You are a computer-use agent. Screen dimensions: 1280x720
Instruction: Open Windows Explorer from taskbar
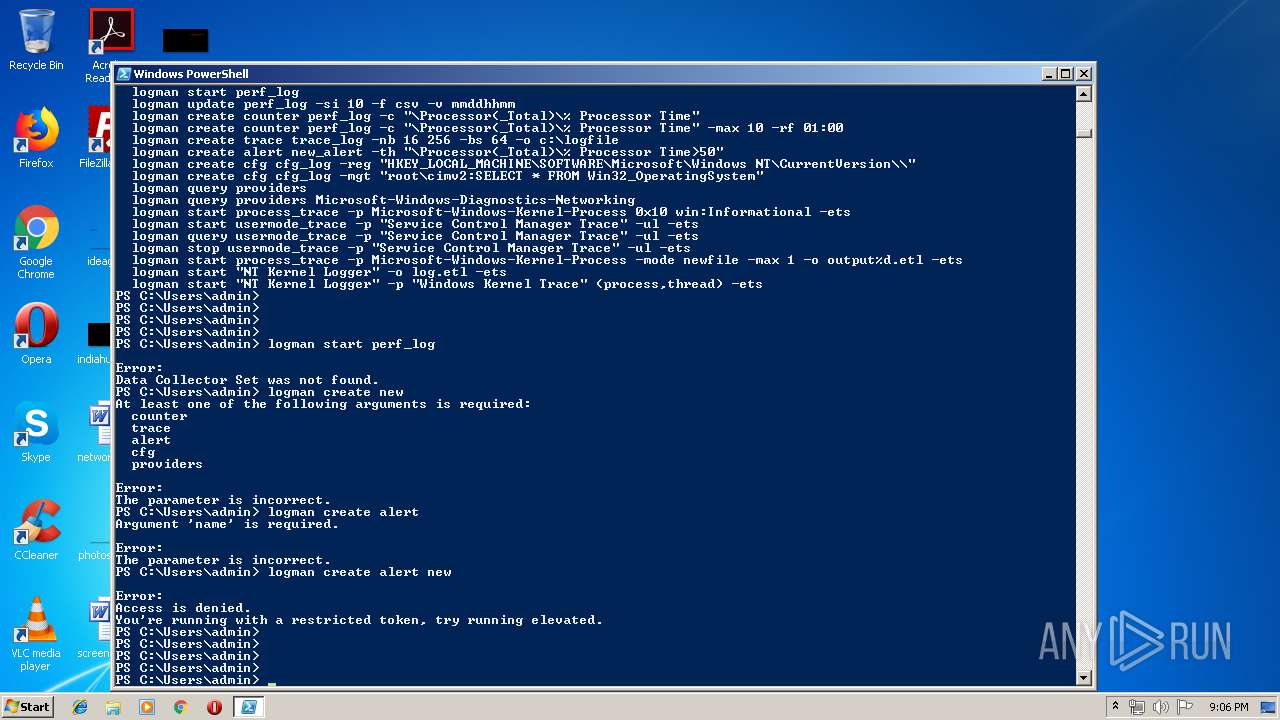(113, 707)
